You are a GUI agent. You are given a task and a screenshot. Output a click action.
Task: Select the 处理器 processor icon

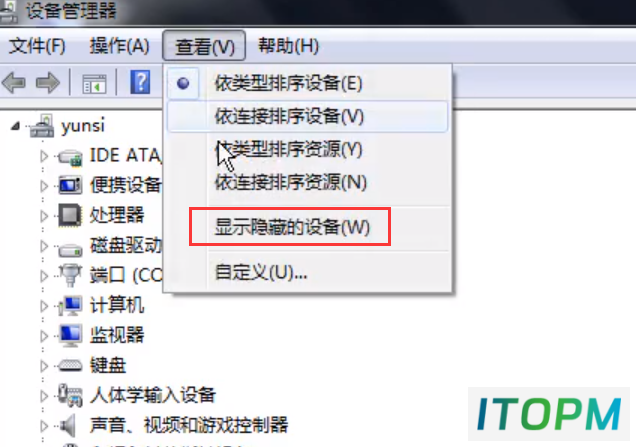pos(70,215)
